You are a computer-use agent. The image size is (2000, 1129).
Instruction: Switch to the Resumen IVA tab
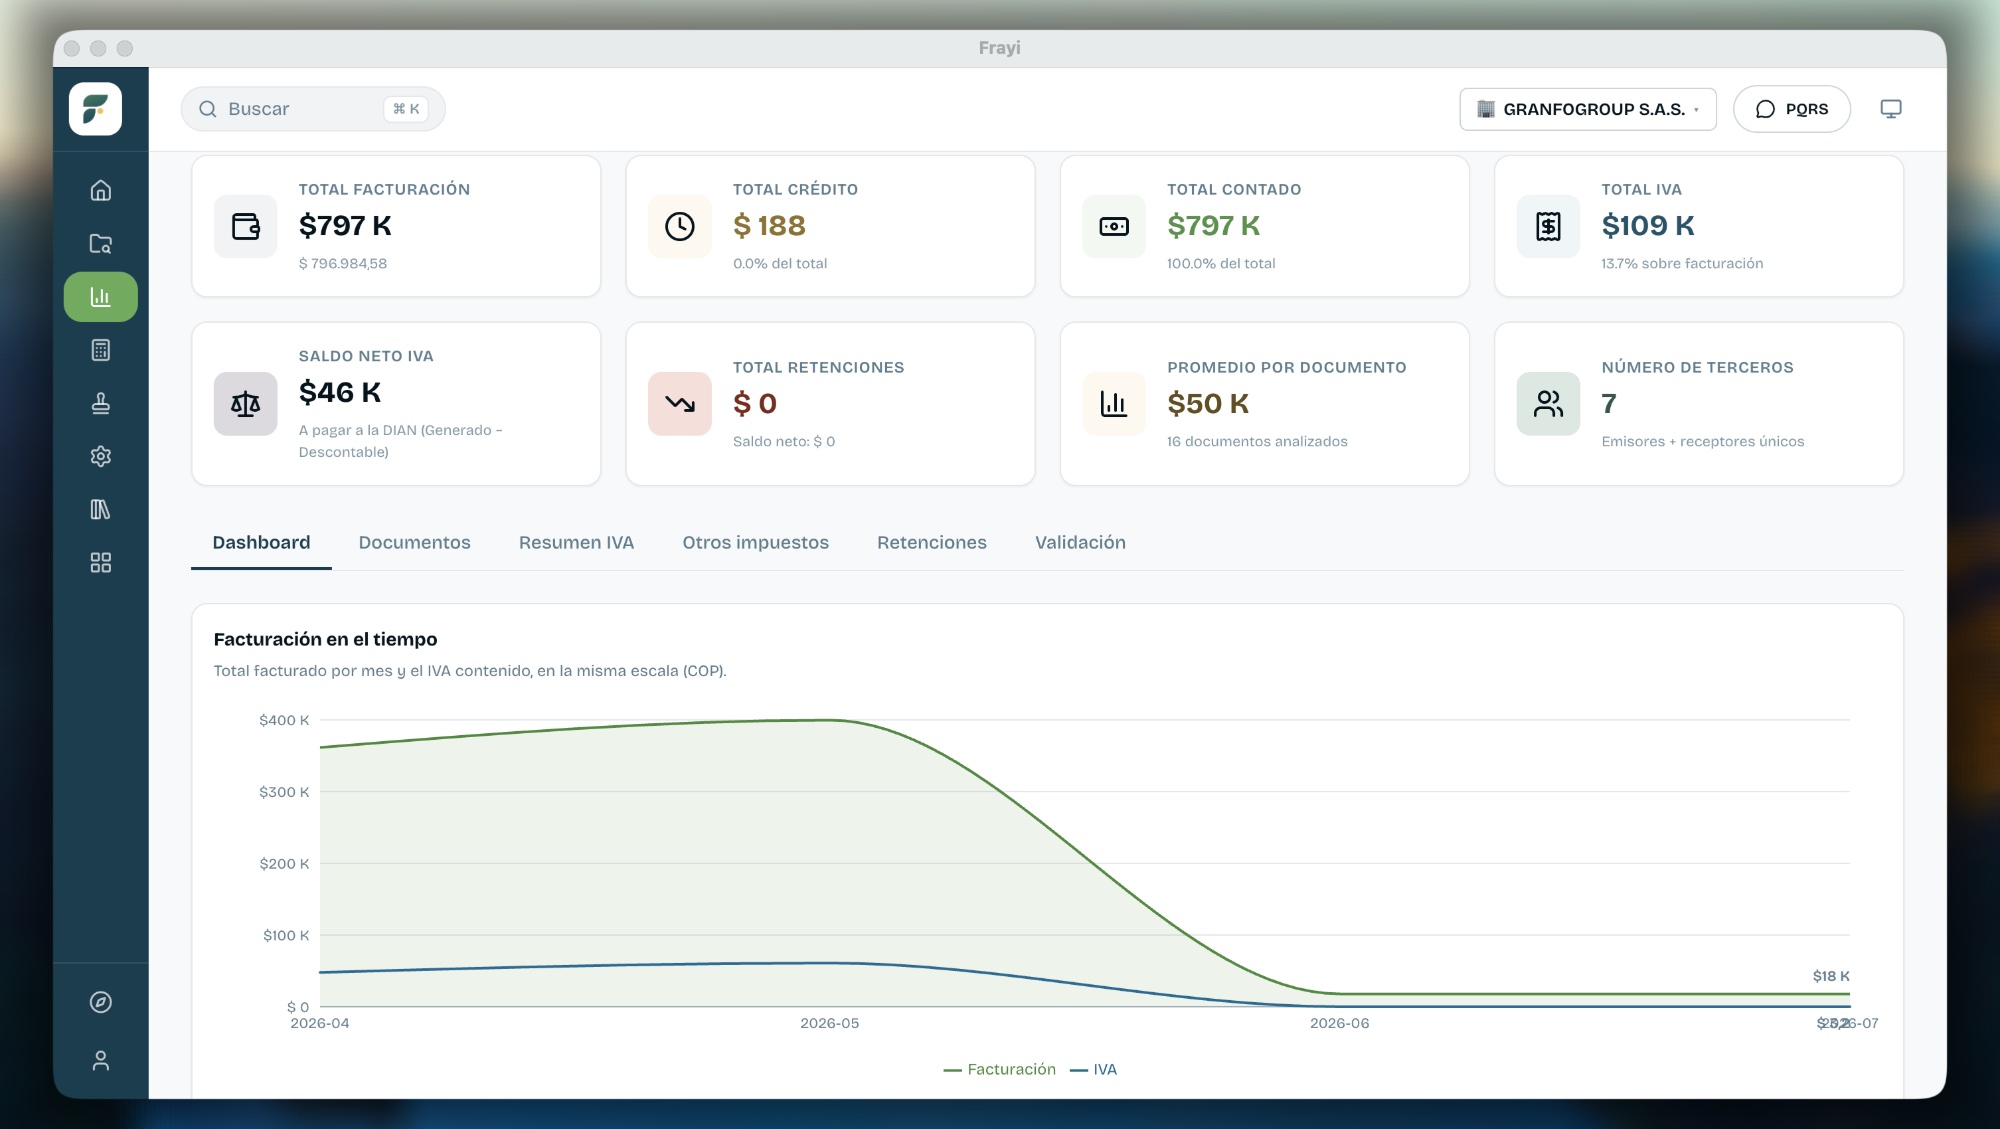point(576,542)
